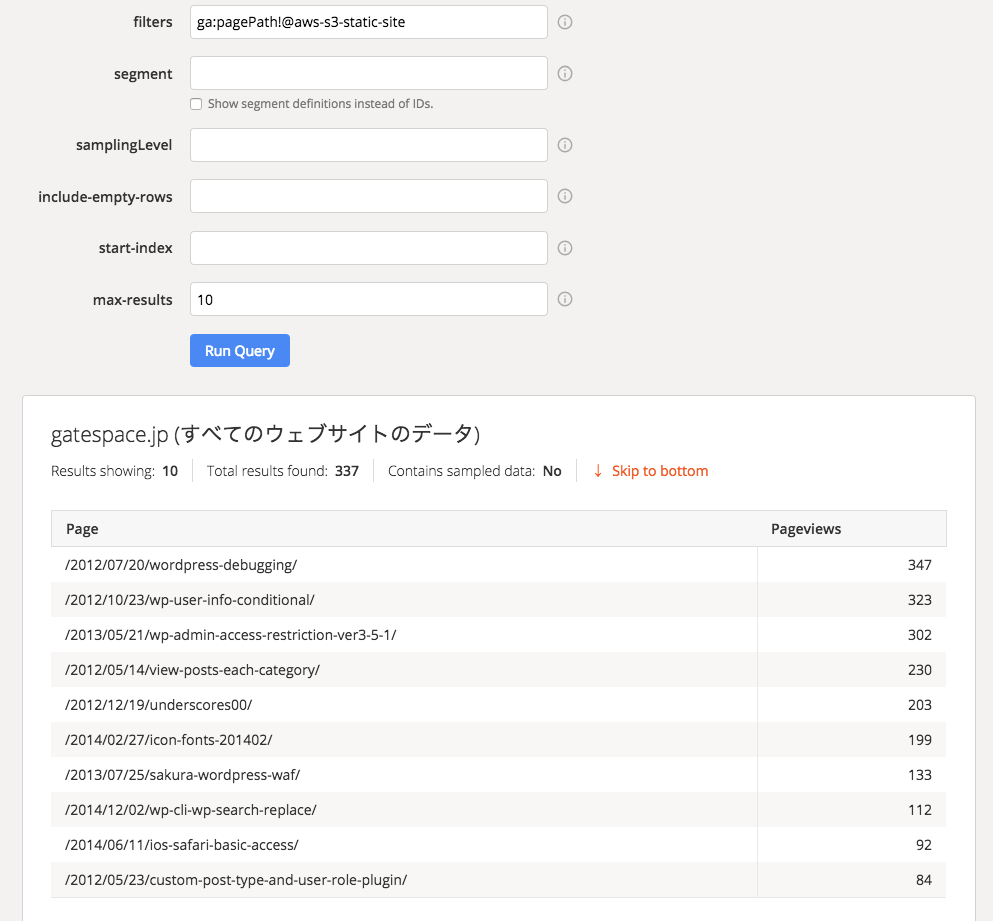Open the samplingLevel dropdown field
This screenshot has width=993, height=921.
click(368, 144)
